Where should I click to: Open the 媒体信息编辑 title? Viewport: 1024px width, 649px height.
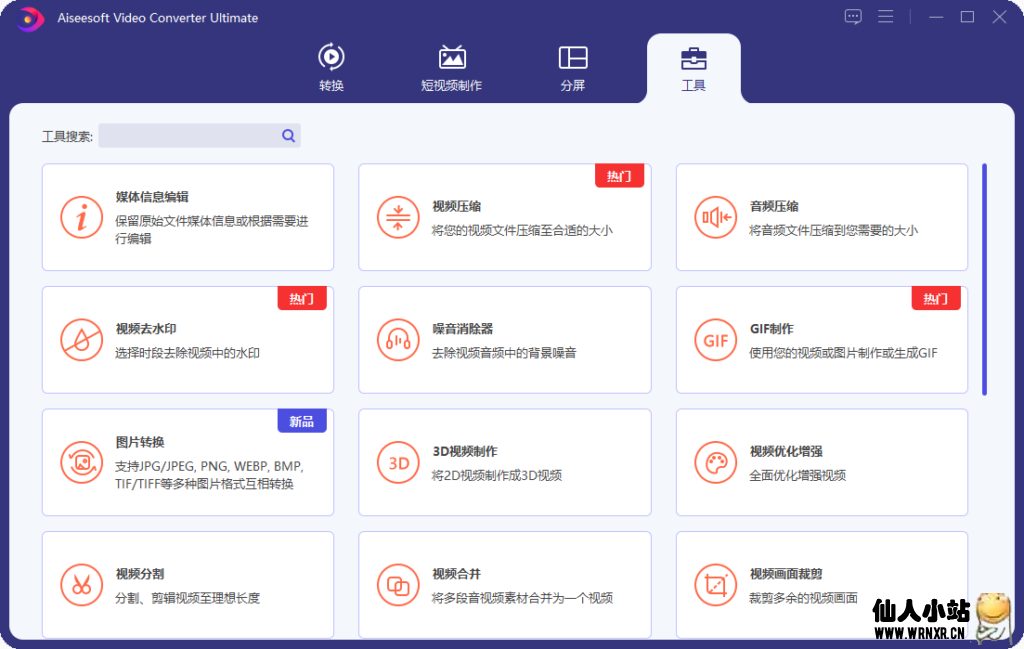point(152,197)
